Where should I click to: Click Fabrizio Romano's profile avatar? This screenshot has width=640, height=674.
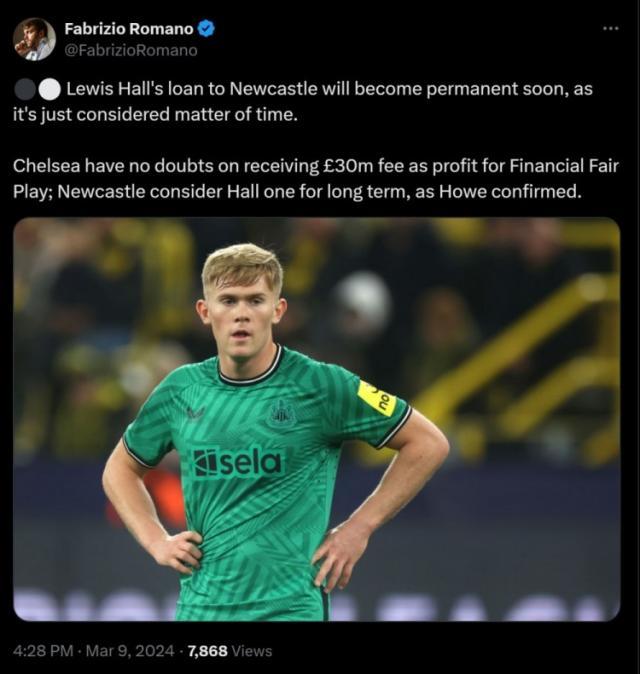(x=34, y=39)
